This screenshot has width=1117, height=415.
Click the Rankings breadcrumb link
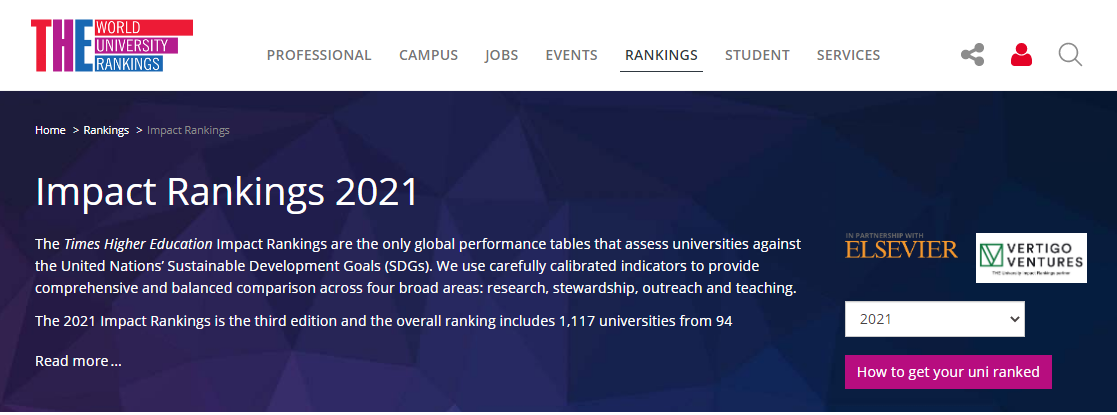coord(106,131)
